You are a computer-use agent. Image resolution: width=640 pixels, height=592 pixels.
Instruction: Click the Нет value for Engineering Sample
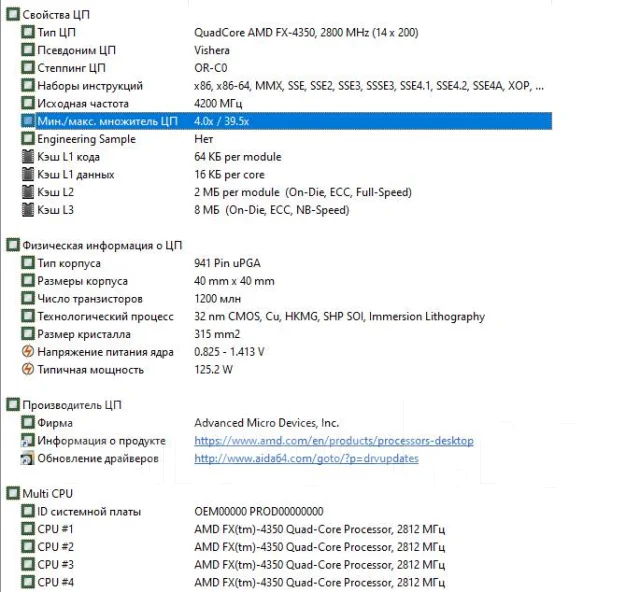tap(204, 139)
